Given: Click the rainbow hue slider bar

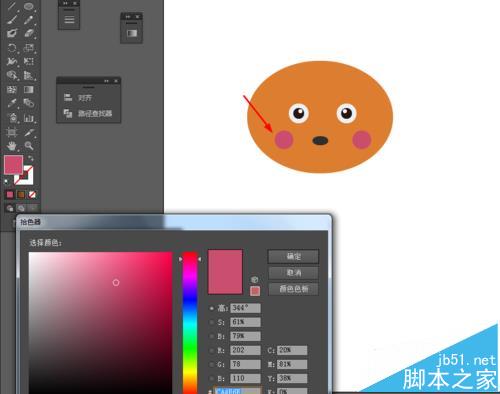Looking at the screenshot, I should click(x=190, y=323).
